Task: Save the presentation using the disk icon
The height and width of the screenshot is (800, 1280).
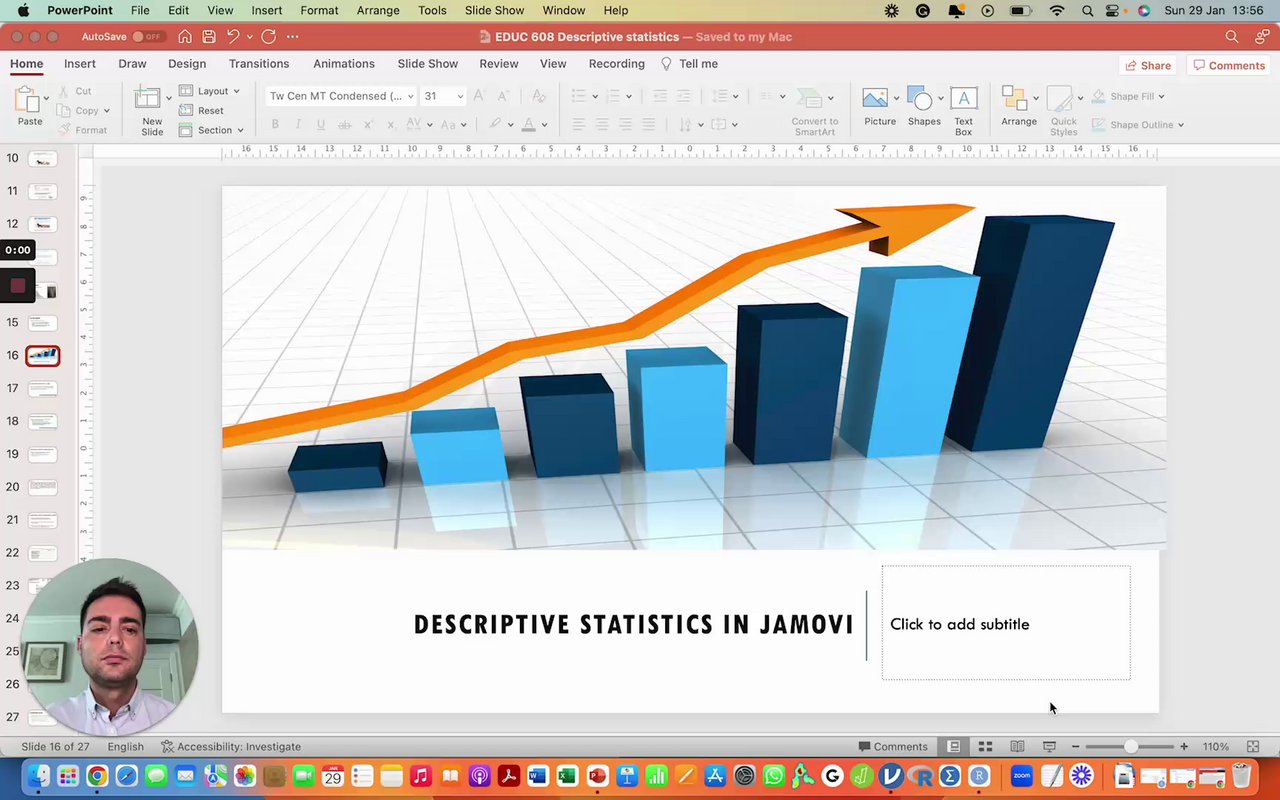Action: click(x=209, y=37)
